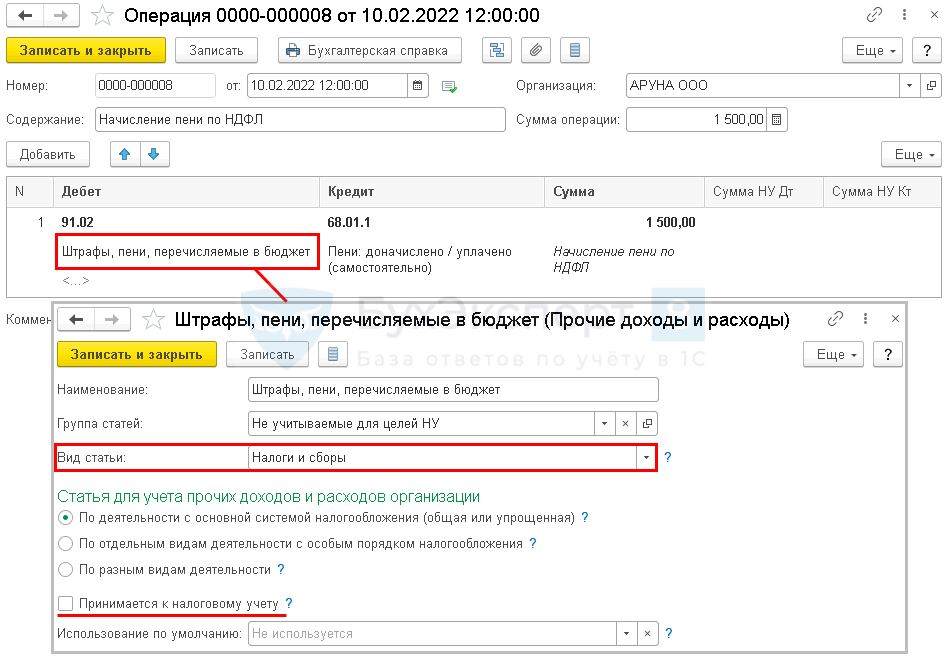Select radio 'По разным видам деятельности'
The height and width of the screenshot is (659, 946).
(66, 570)
